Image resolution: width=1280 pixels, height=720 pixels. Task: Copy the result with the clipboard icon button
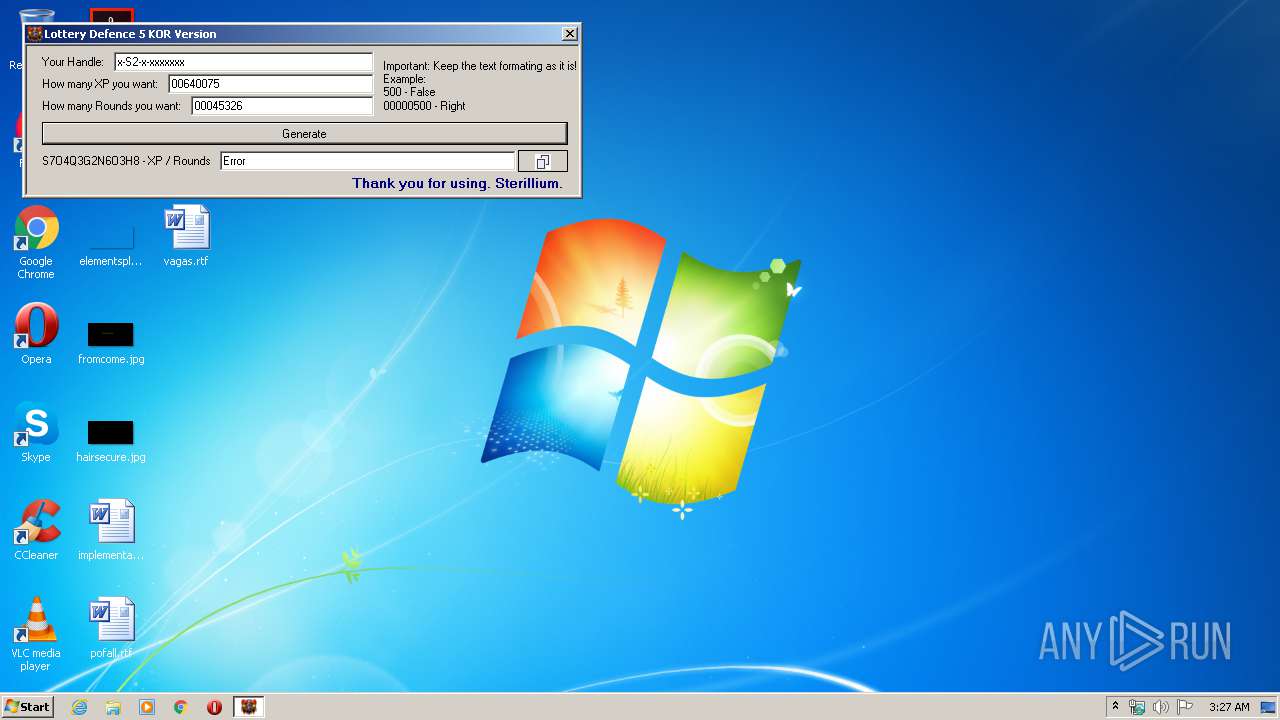point(542,161)
